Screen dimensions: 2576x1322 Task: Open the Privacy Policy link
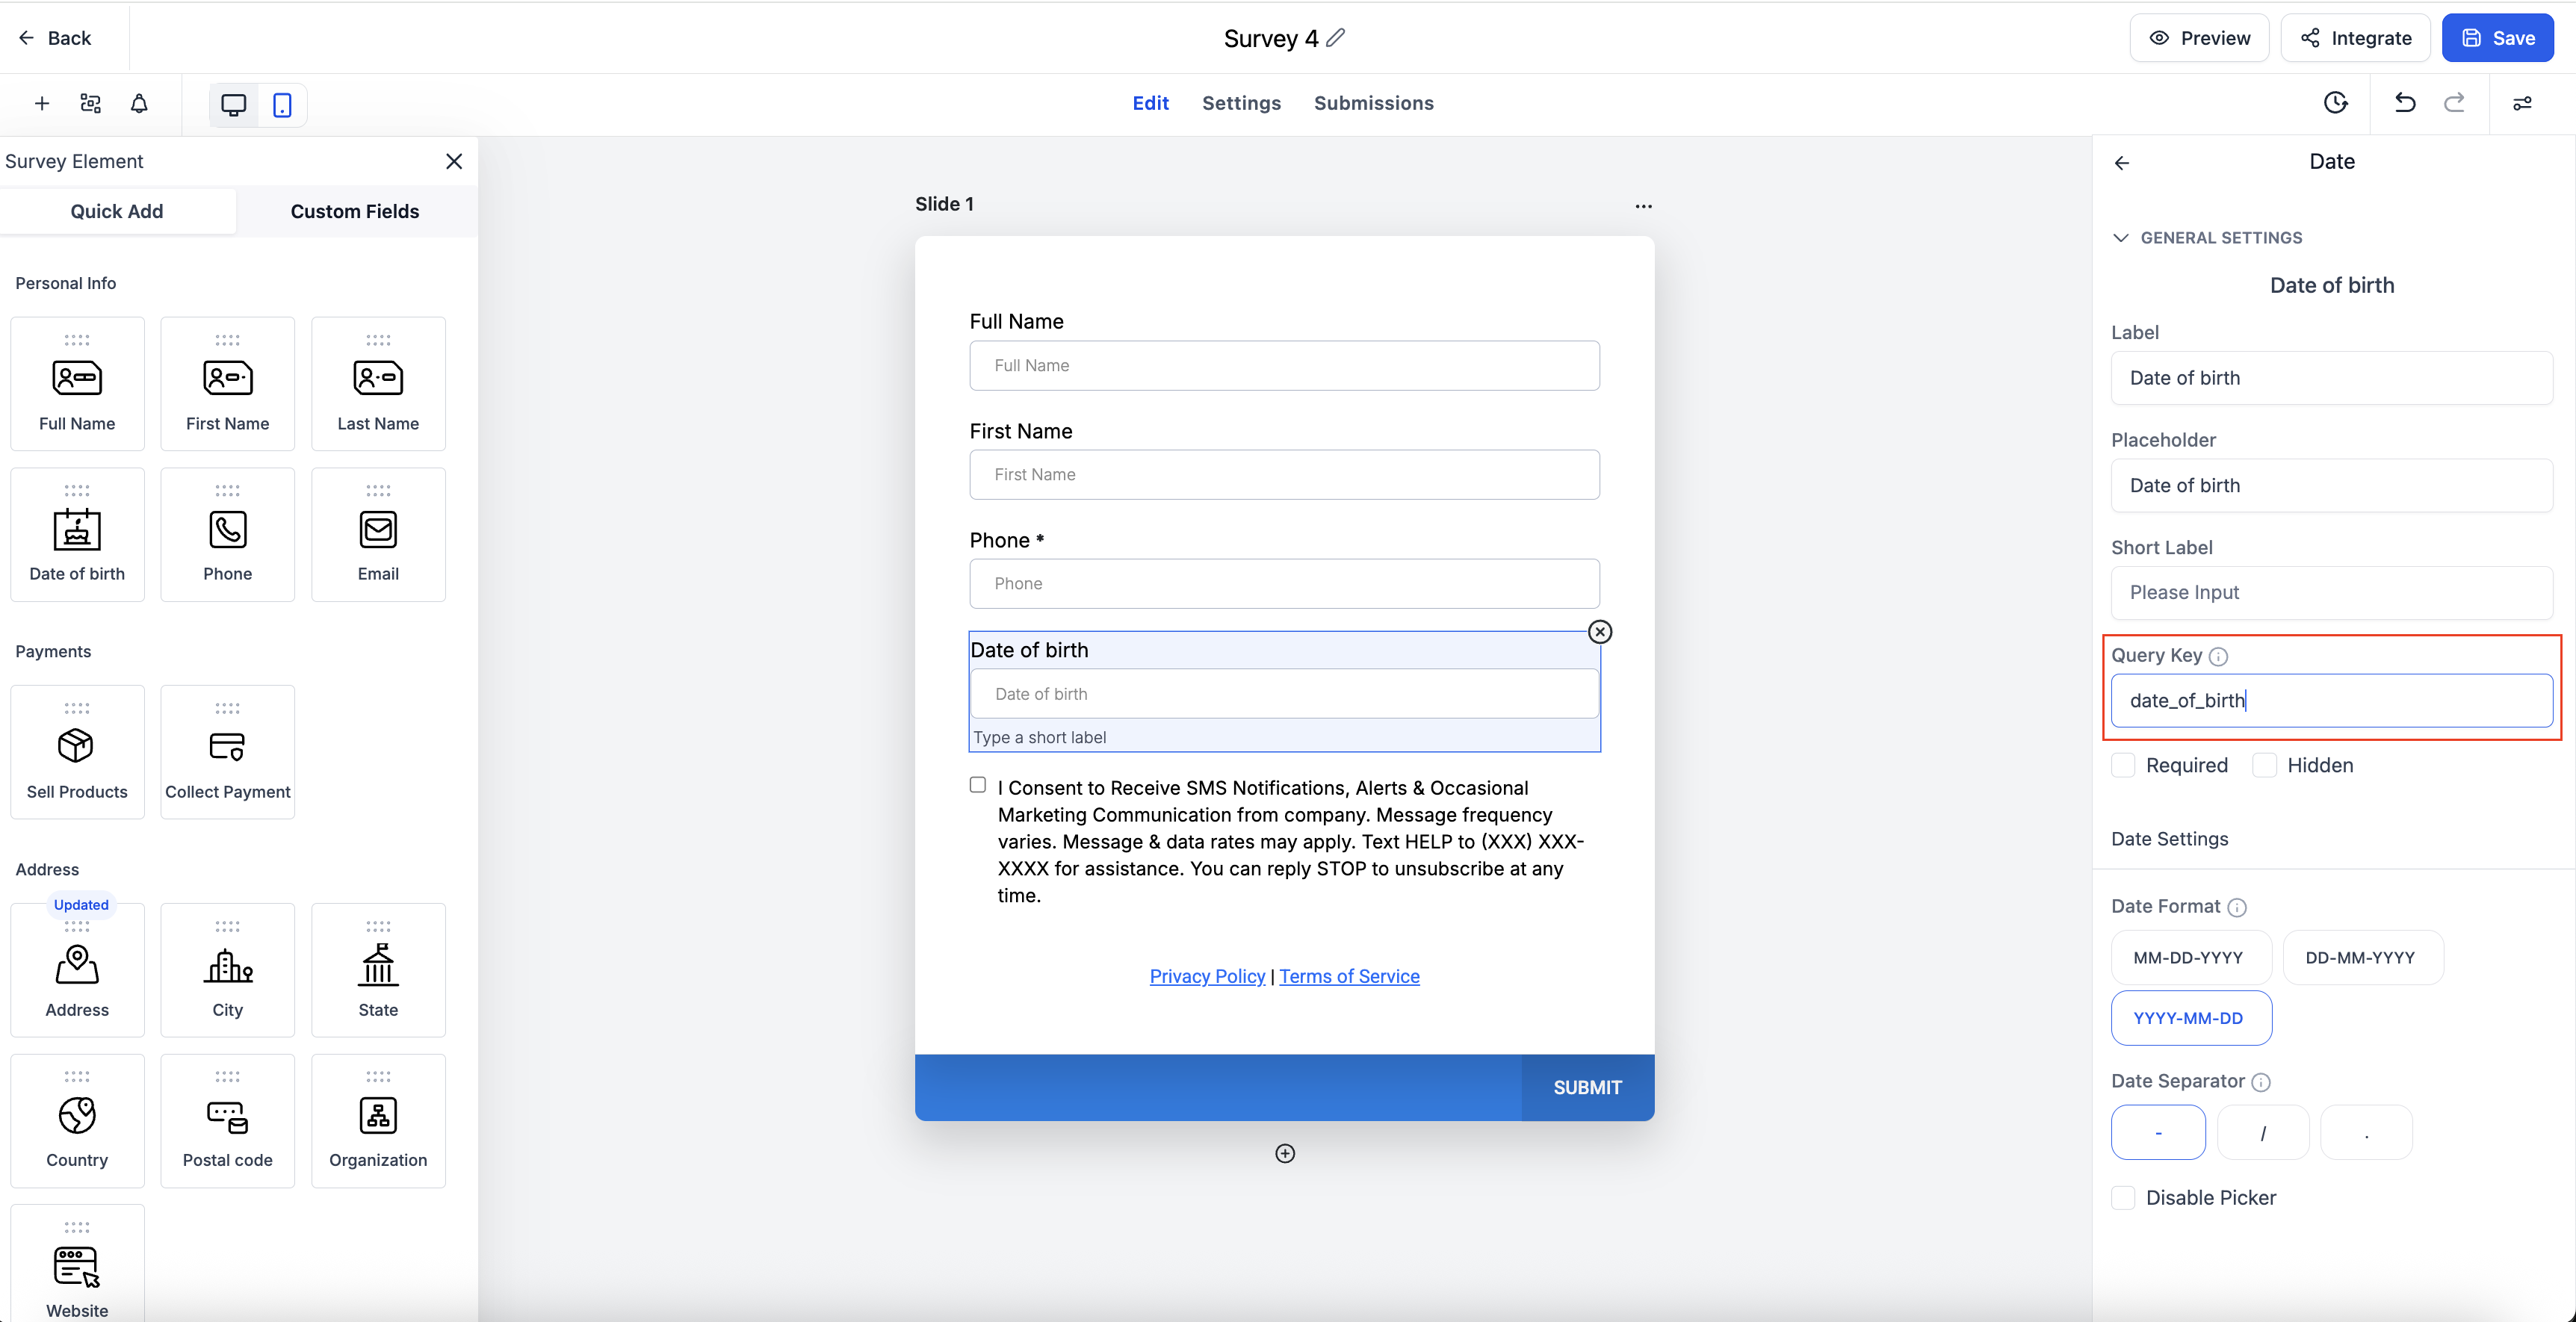pos(1207,976)
